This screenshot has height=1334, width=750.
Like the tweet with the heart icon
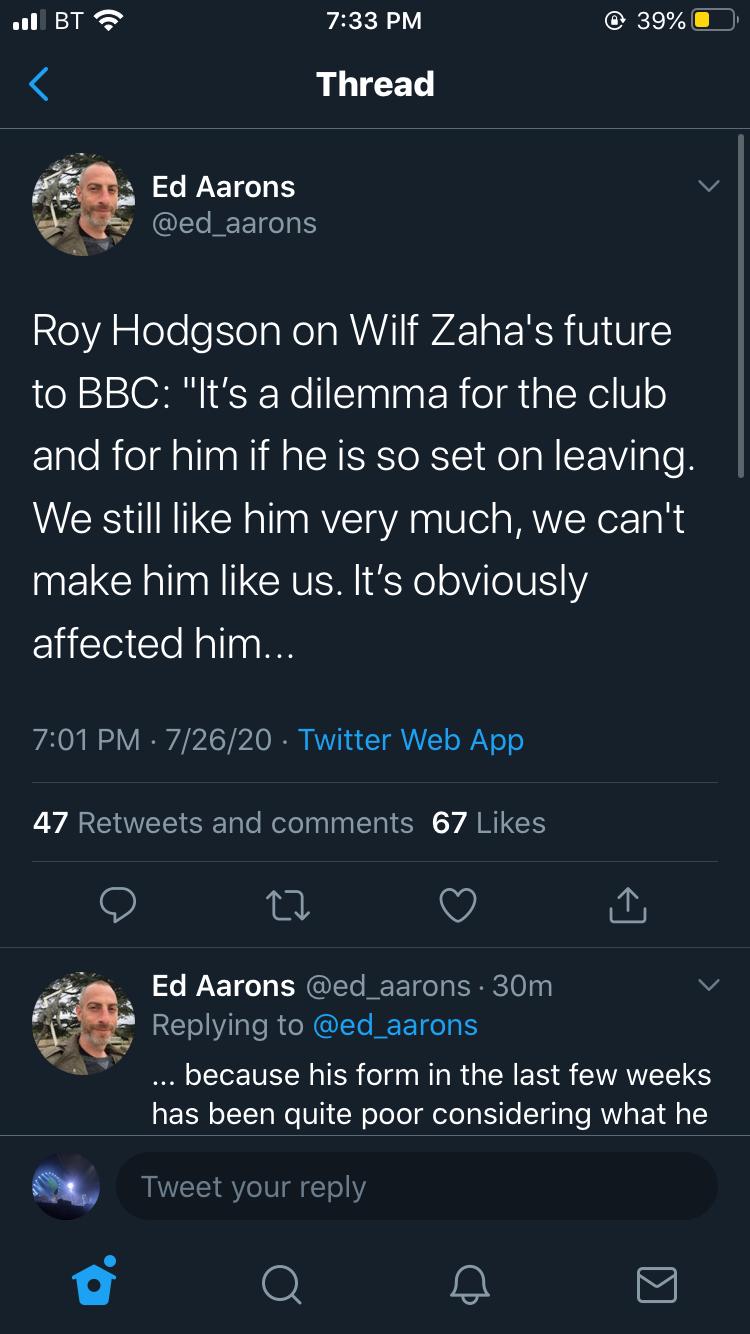[458, 905]
